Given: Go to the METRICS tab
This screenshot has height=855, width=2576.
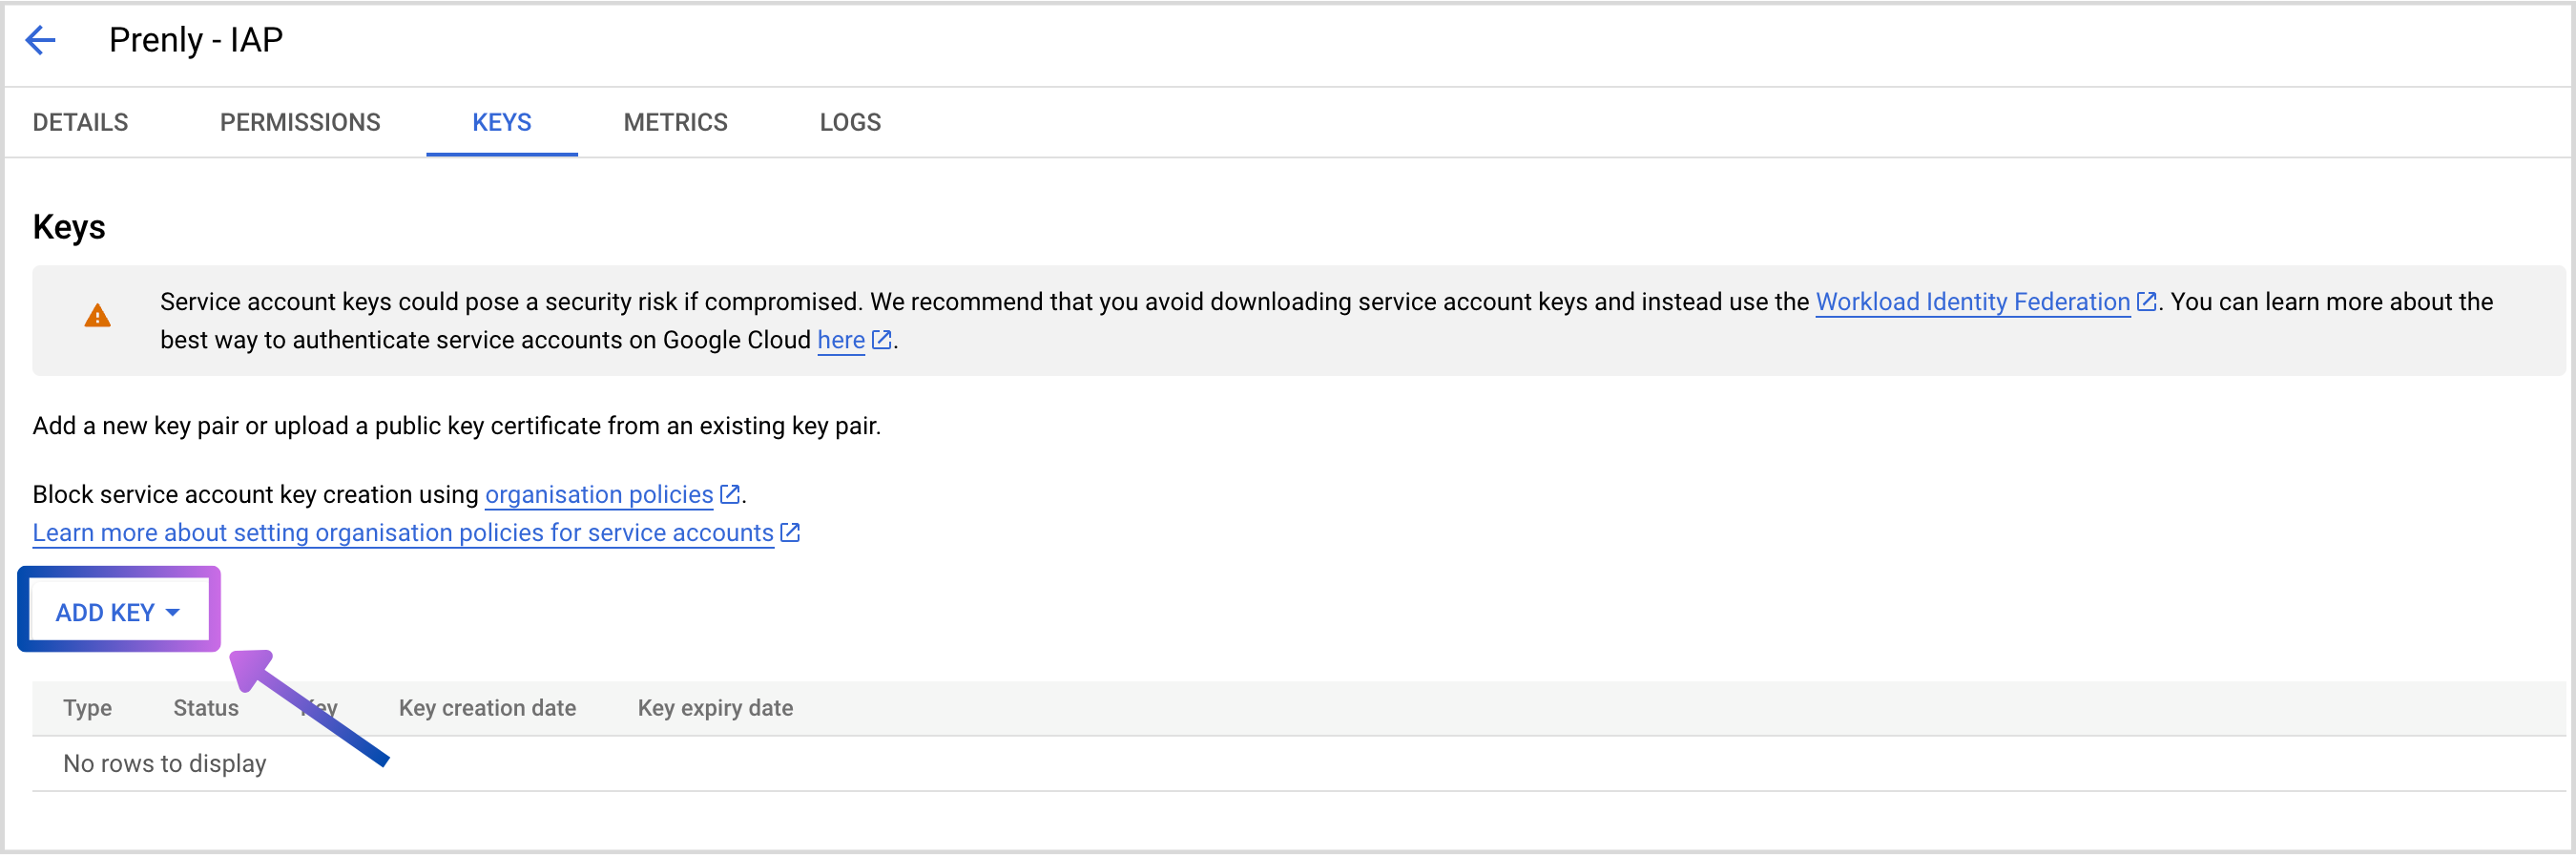Looking at the screenshot, I should pos(675,122).
